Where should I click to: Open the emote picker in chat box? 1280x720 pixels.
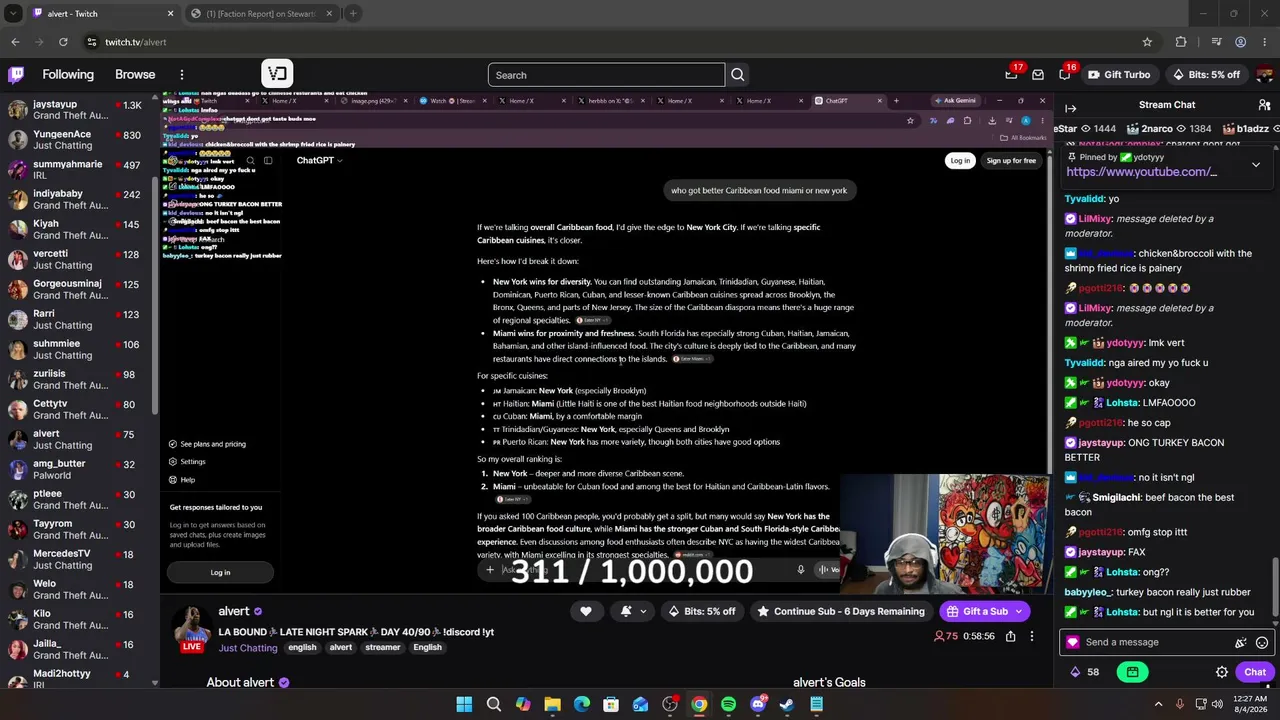click(x=1262, y=643)
